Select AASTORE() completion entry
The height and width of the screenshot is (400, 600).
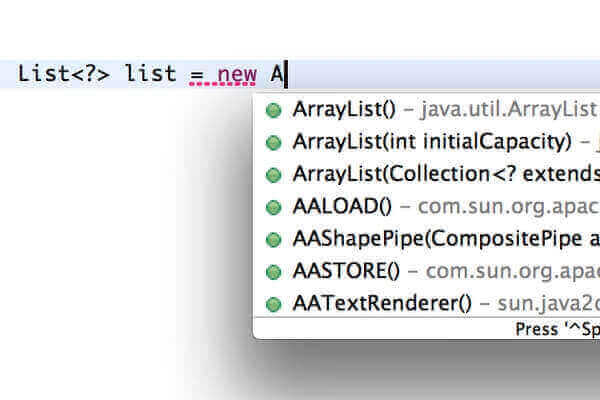(427, 271)
